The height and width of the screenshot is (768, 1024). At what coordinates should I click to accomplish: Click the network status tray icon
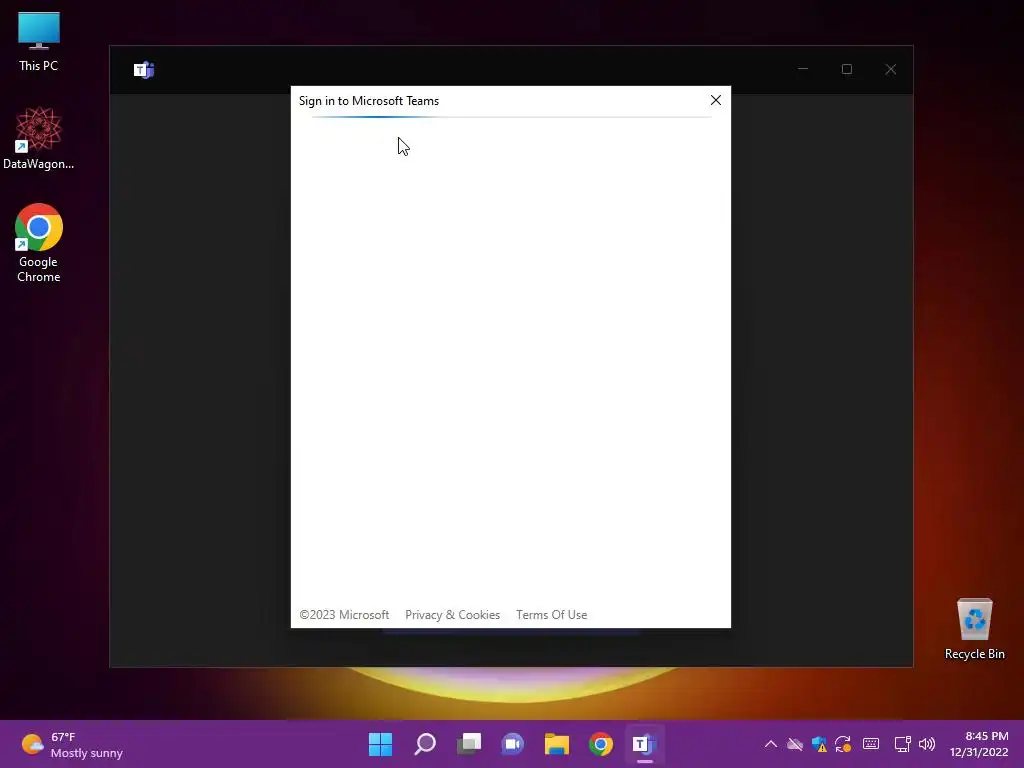coord(903,744)
